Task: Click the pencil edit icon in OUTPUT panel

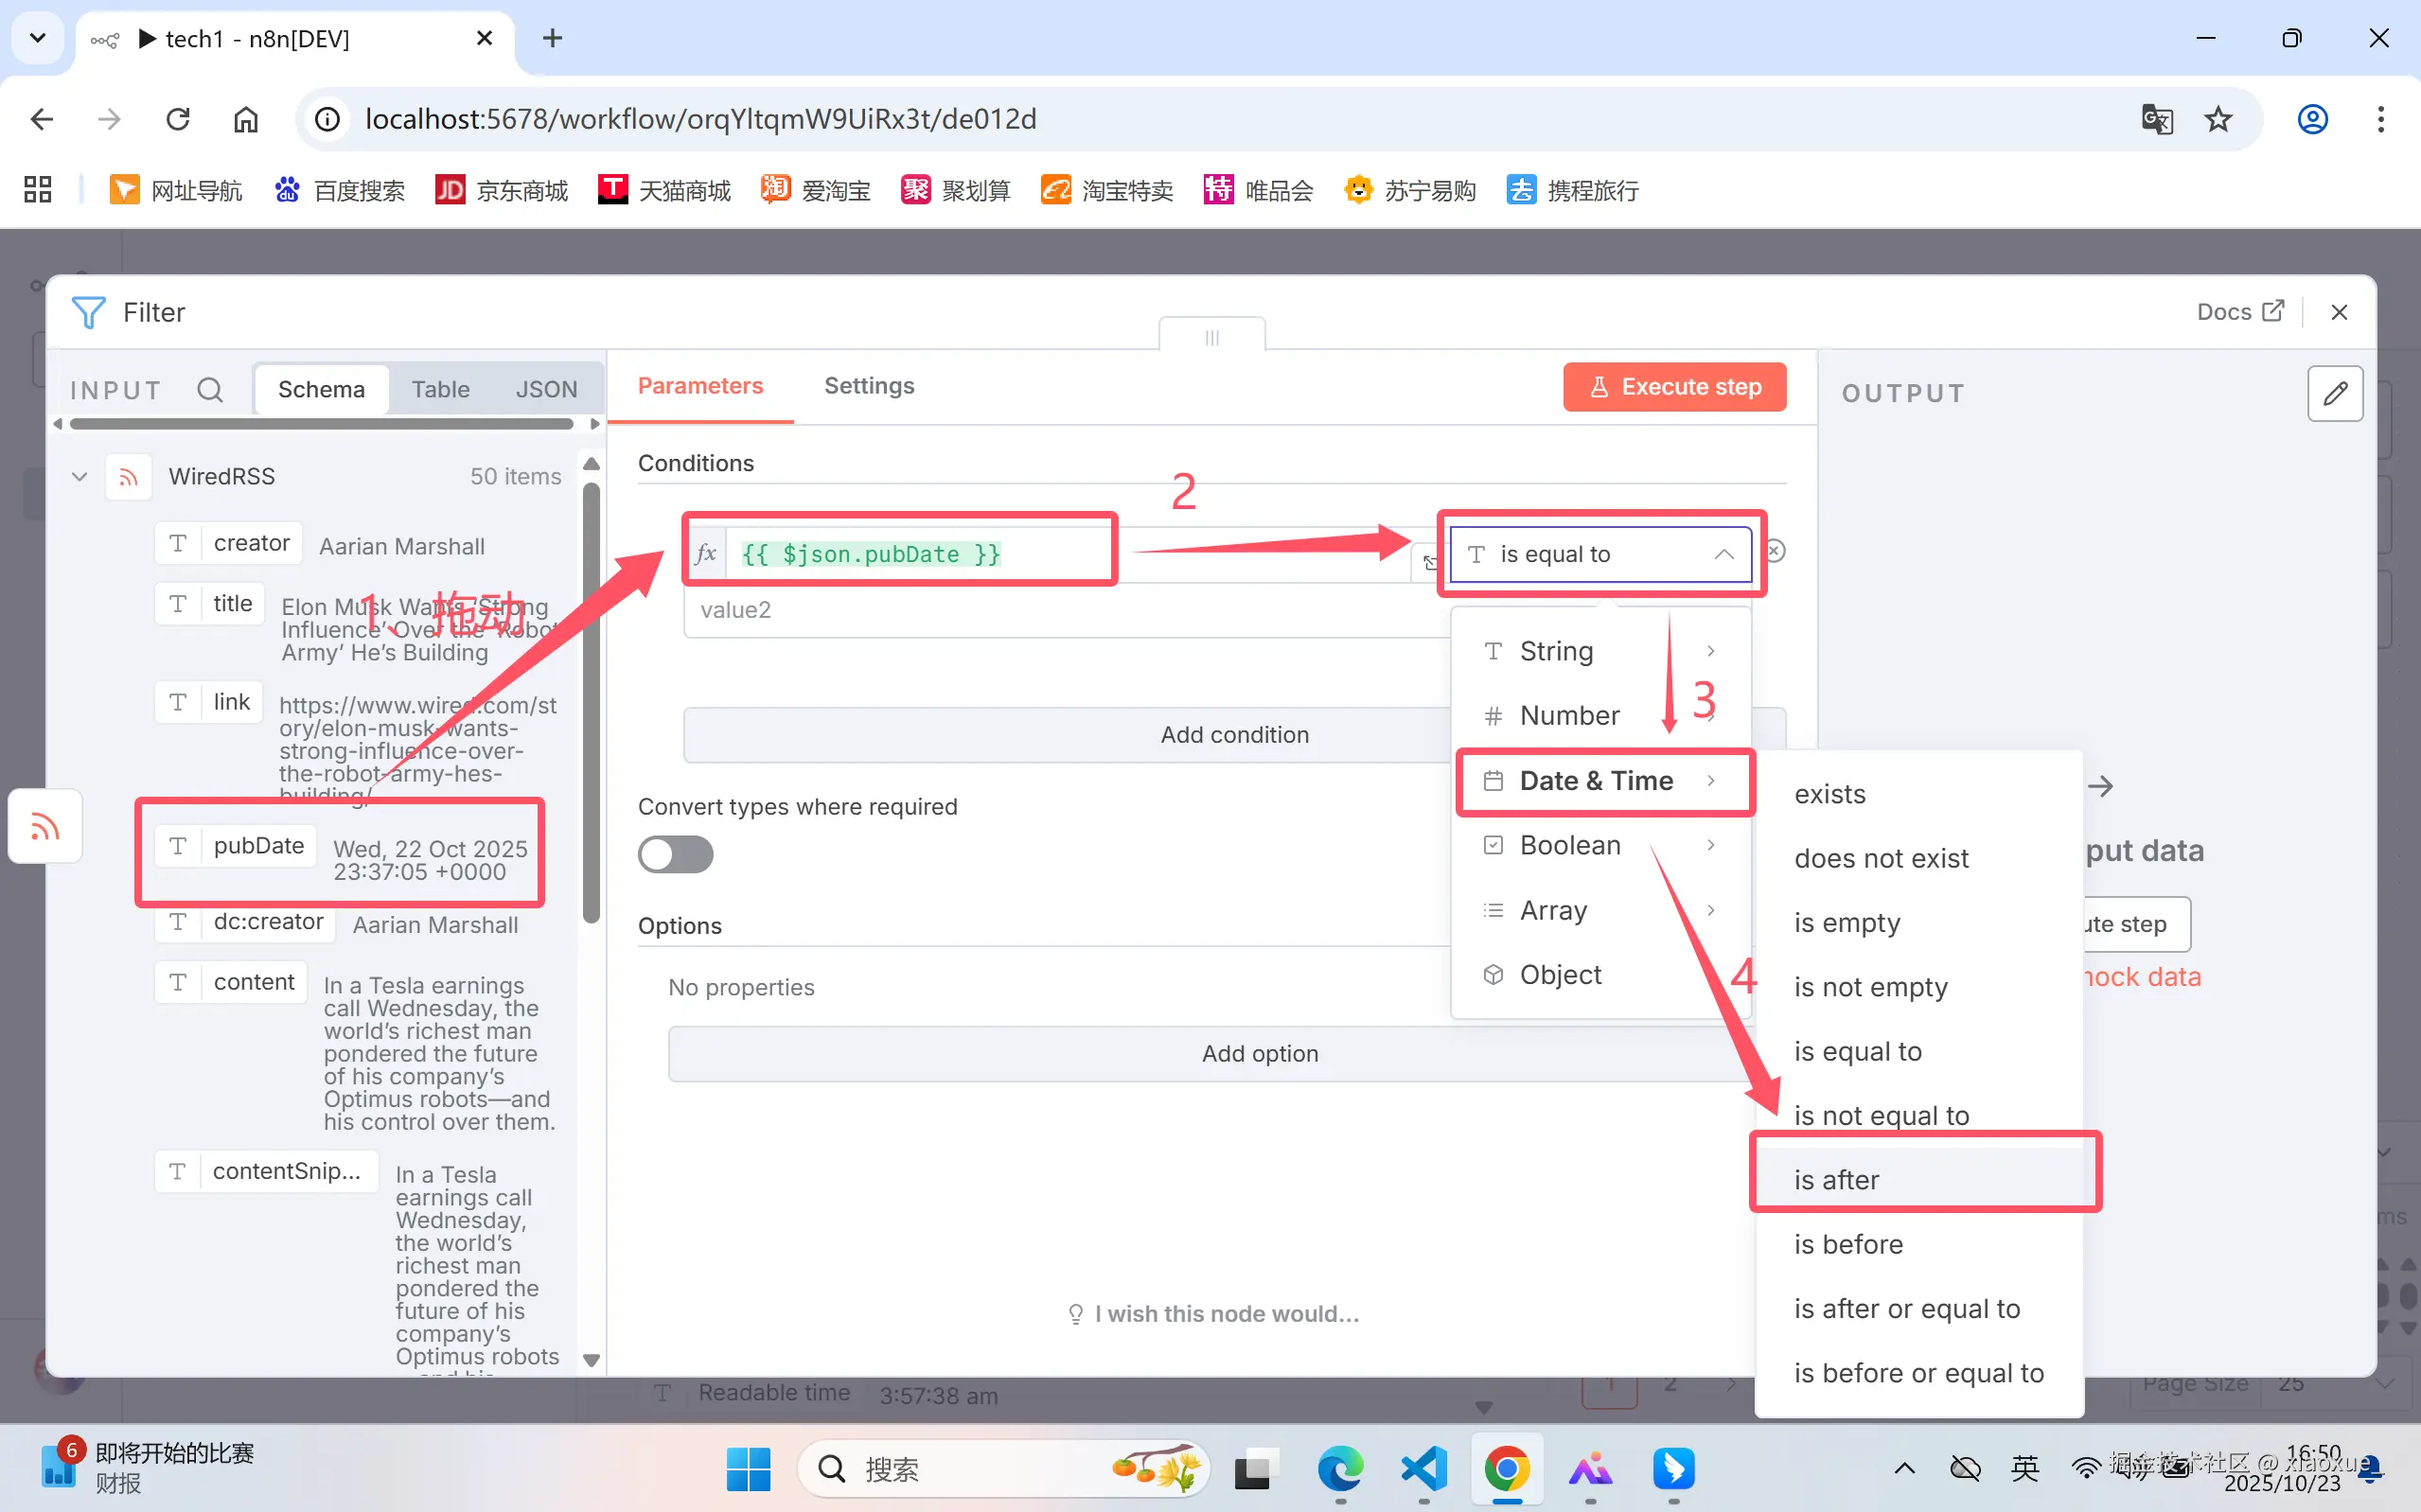Action: [x=2334, y=393]
